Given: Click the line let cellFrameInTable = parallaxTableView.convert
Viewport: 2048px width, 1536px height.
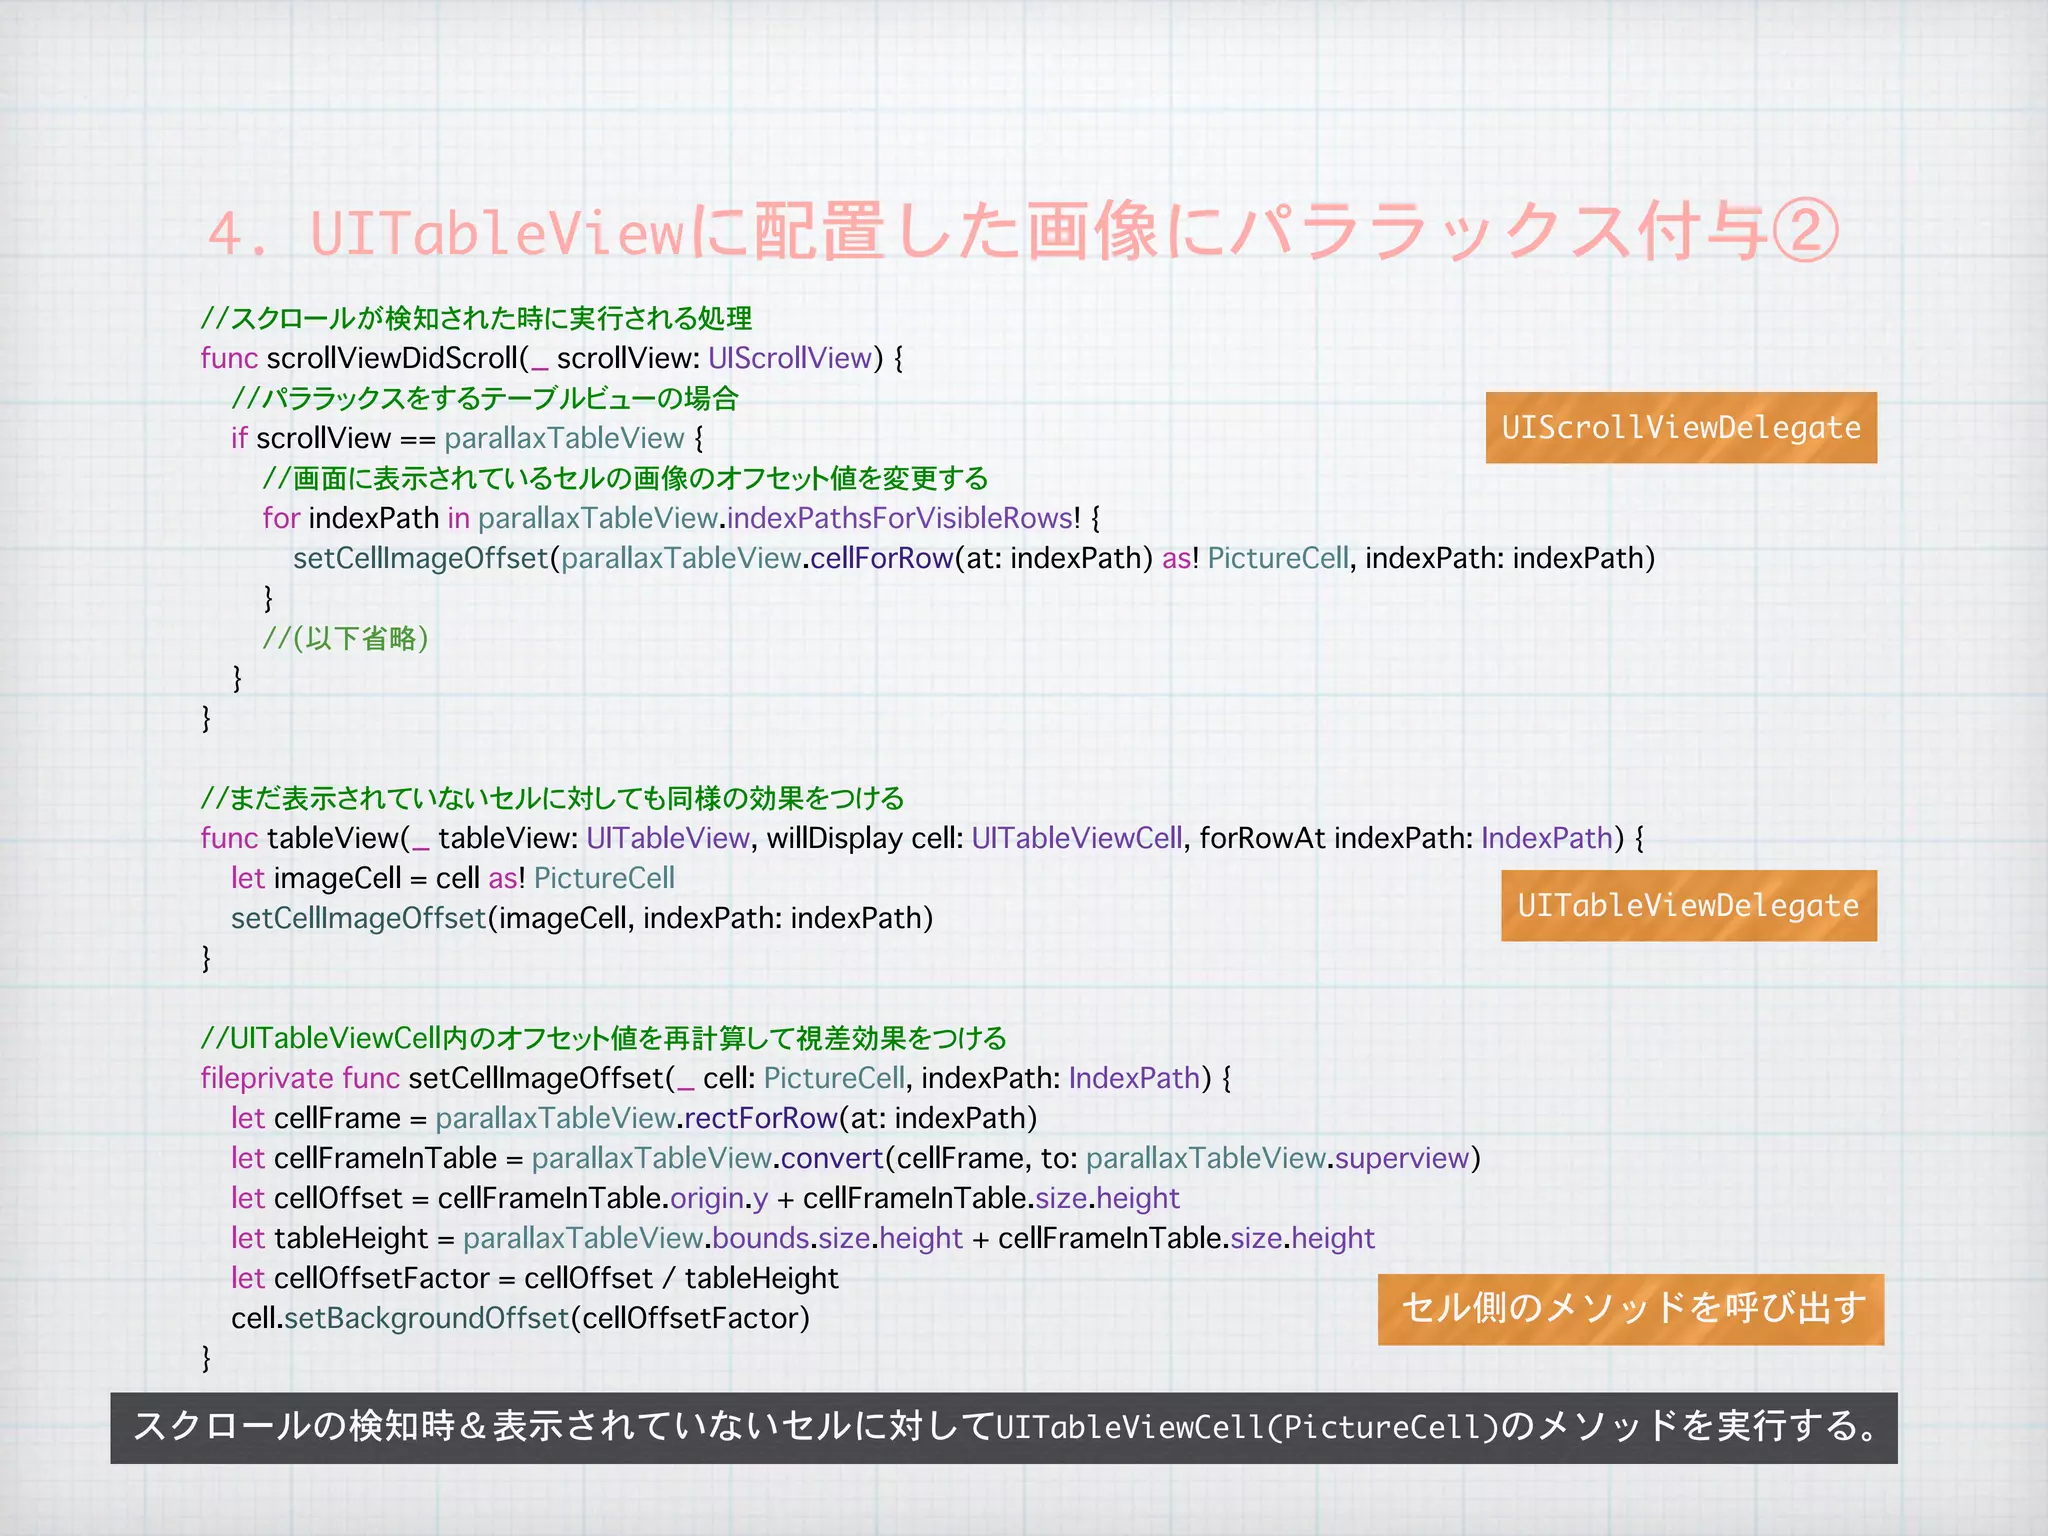Looking at the screenshot, I should (856, 1158).
